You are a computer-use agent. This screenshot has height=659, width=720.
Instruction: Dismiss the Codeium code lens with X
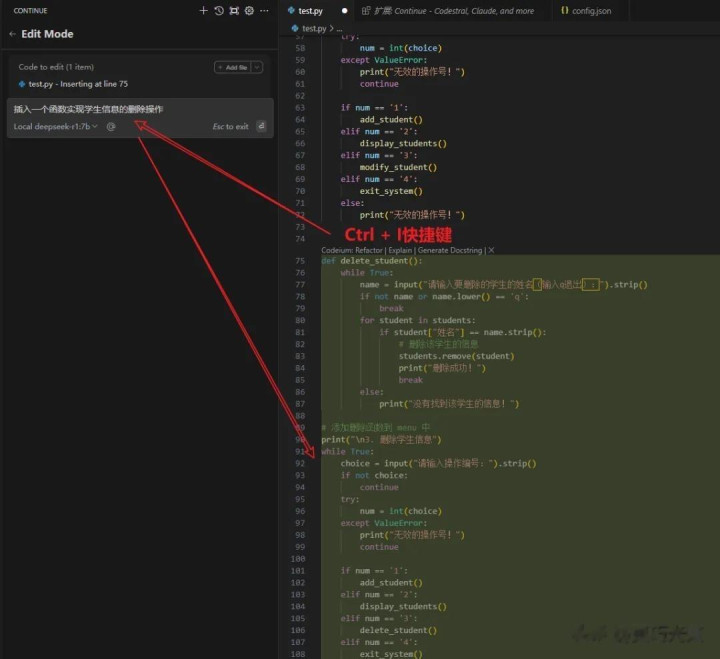click(x=491, y=250)
